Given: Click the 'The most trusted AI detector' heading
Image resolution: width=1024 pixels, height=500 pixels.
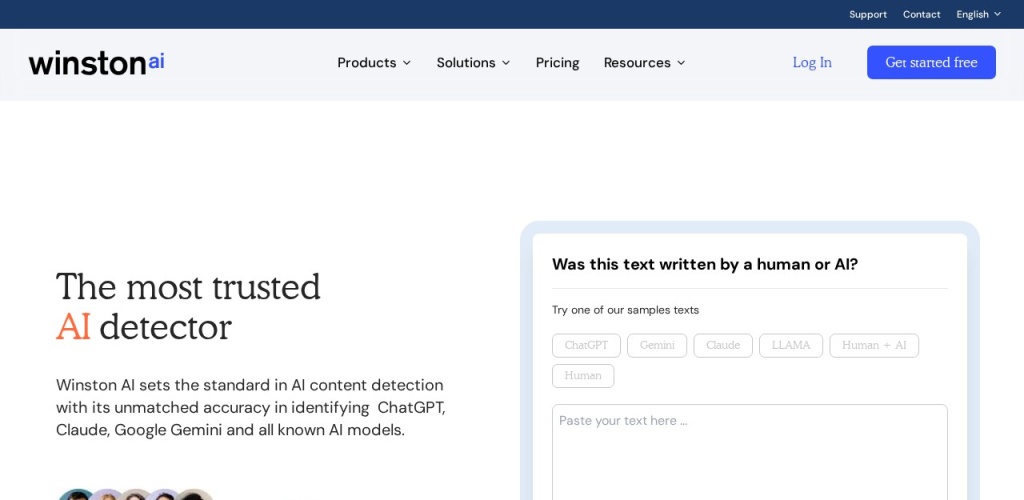Looking at the screenshot, I should pos(188,306).
